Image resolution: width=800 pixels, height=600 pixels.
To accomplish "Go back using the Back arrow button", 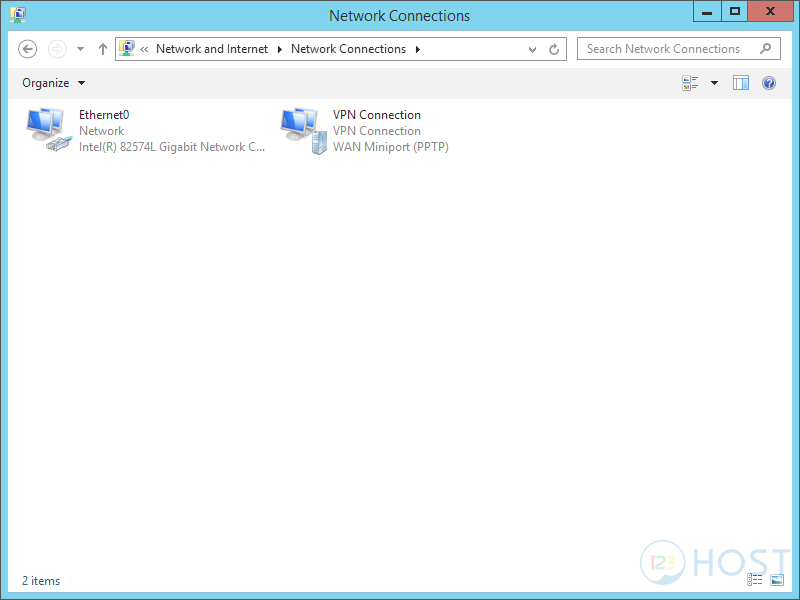I will [28, 49].
